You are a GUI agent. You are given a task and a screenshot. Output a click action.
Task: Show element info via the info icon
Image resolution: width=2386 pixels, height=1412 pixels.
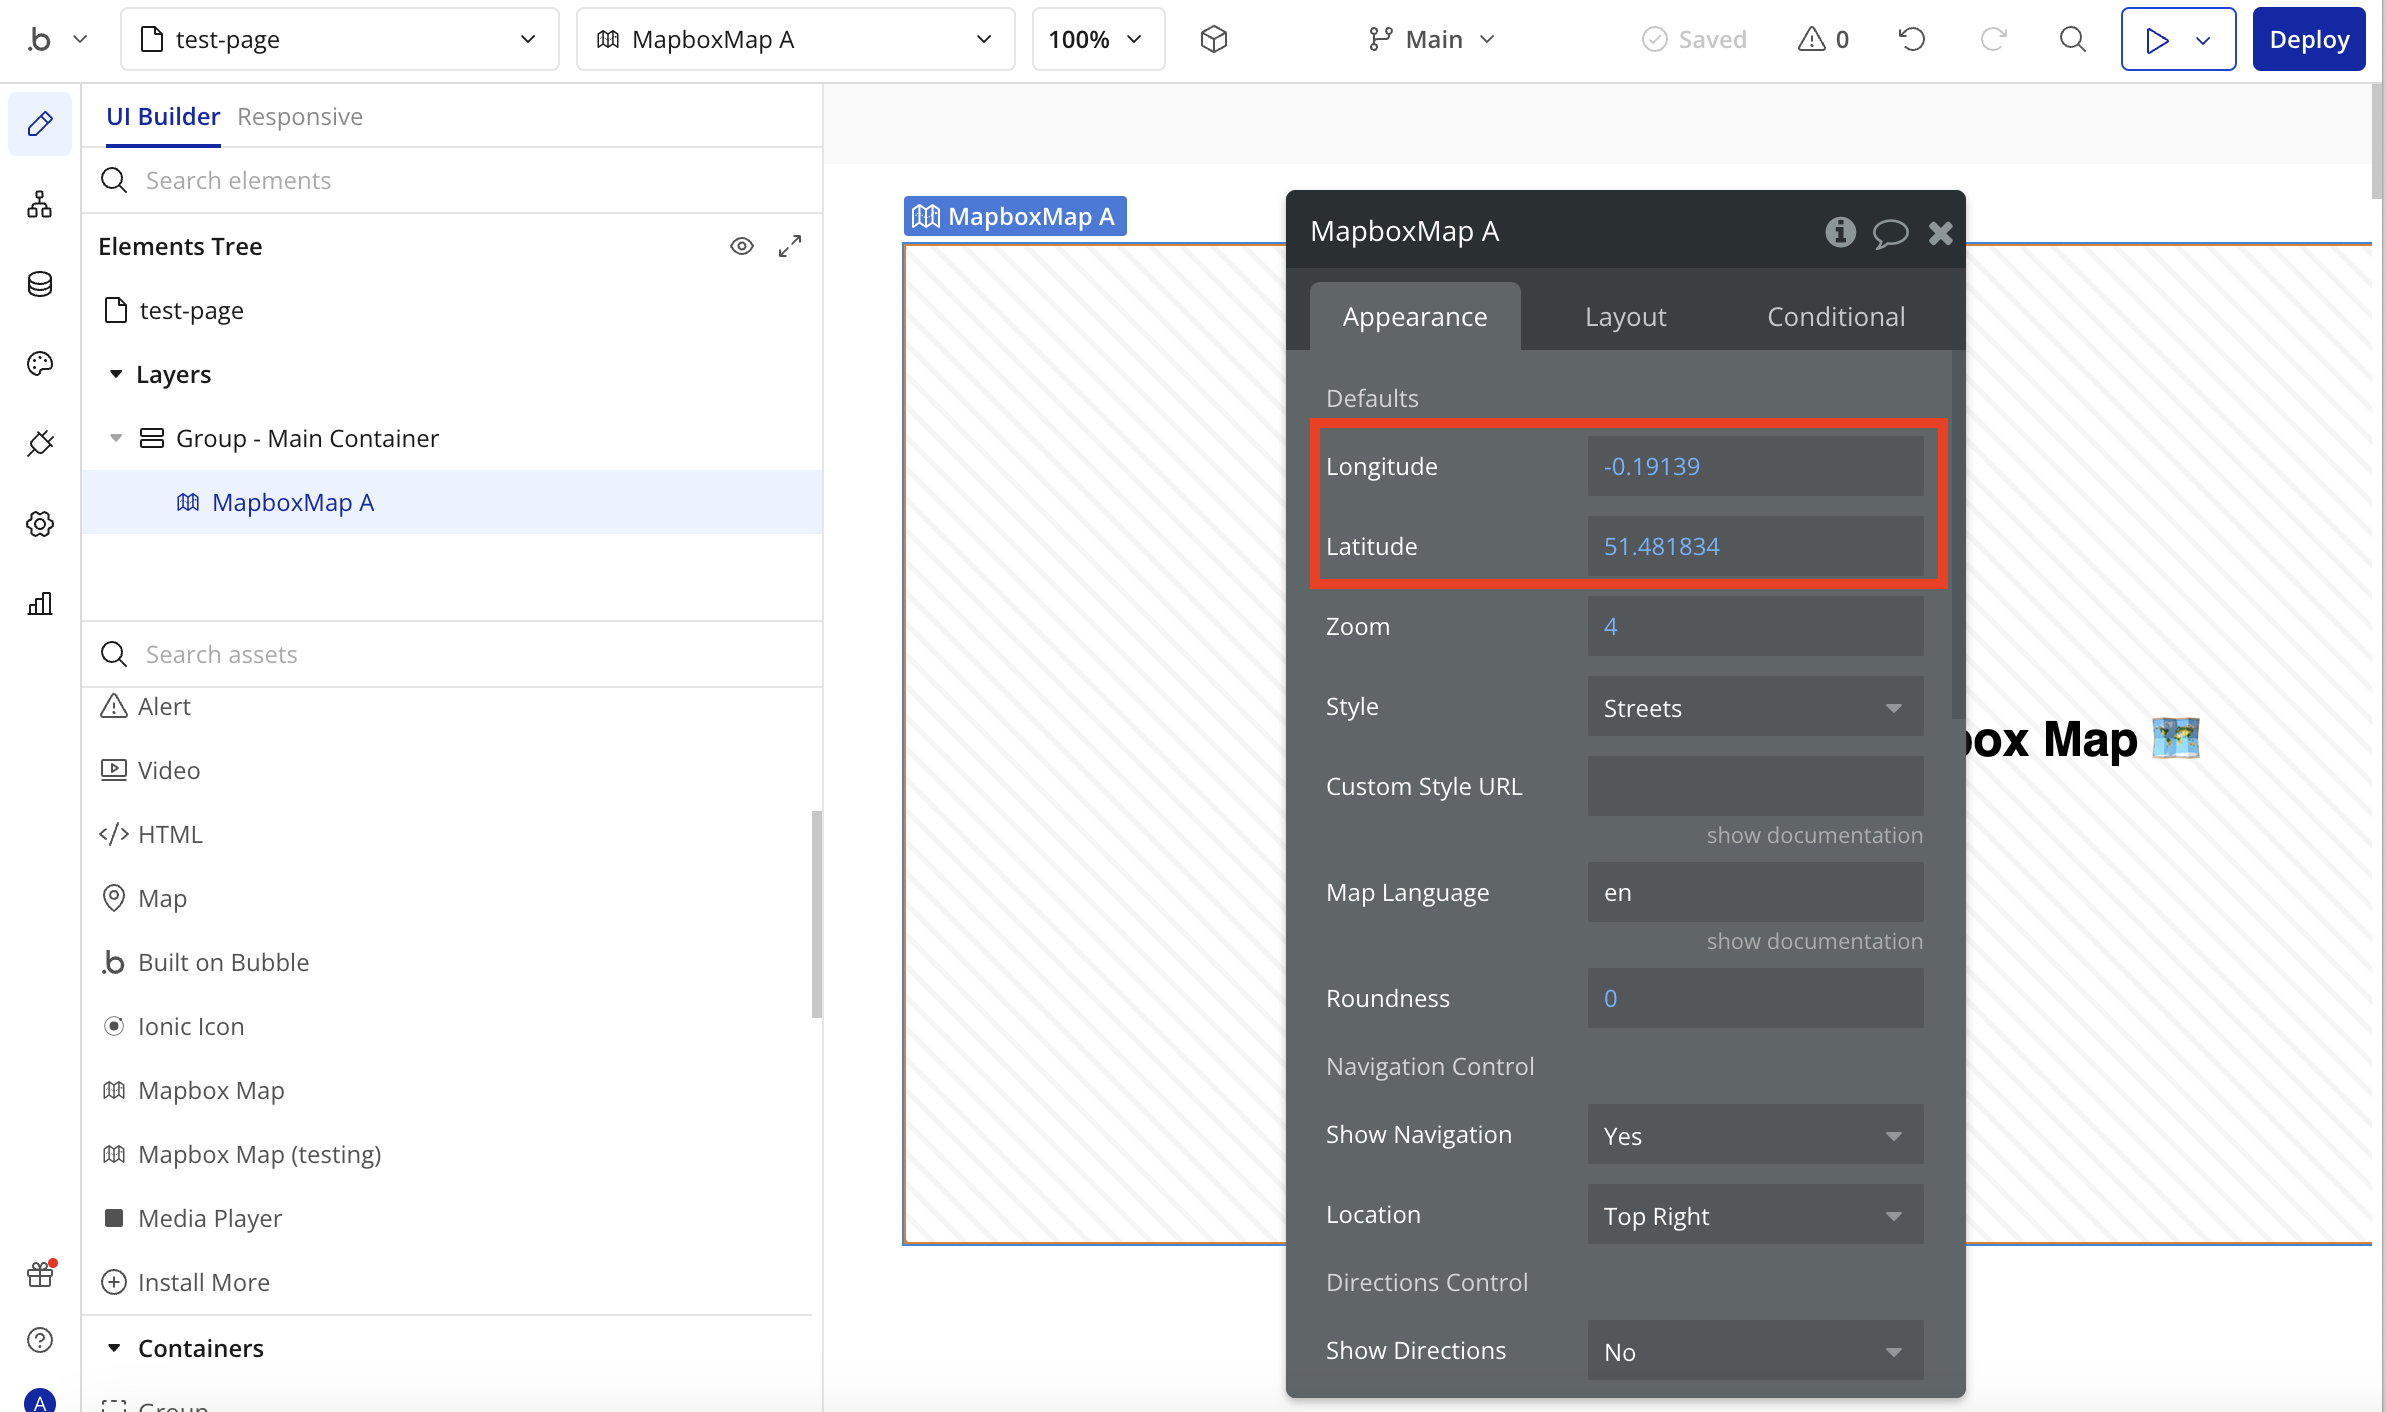pos(1840,232)
